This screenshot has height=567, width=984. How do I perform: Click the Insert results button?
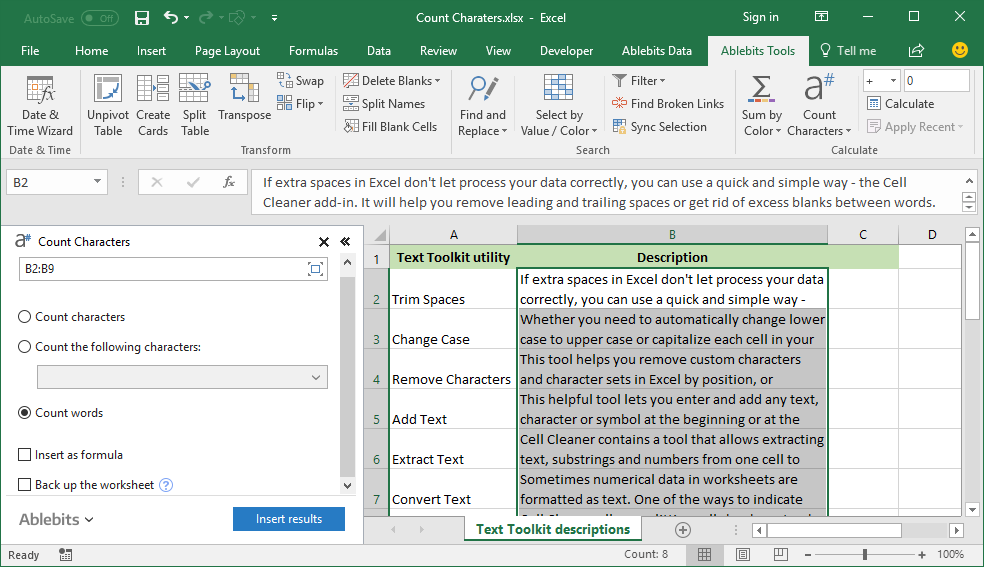(x=289, y=519)
